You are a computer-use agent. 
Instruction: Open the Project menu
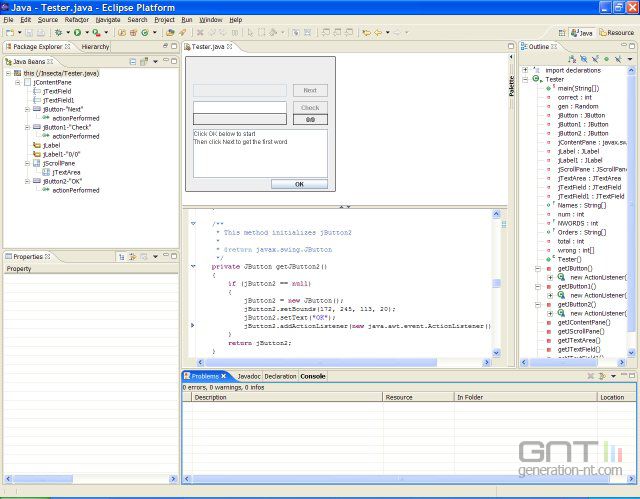pos(164,20)
